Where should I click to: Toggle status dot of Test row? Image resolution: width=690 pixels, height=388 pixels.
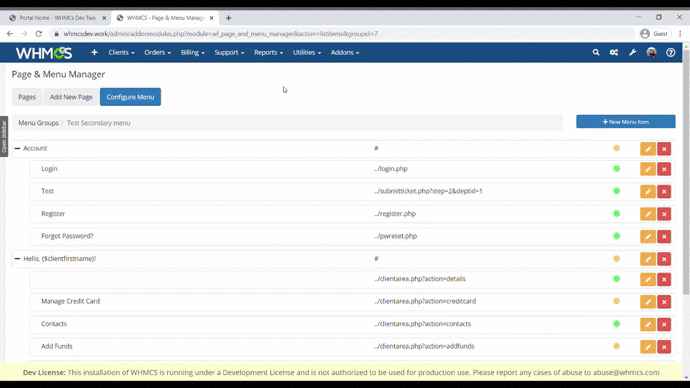pyautogui.click(x=617, y=191)
